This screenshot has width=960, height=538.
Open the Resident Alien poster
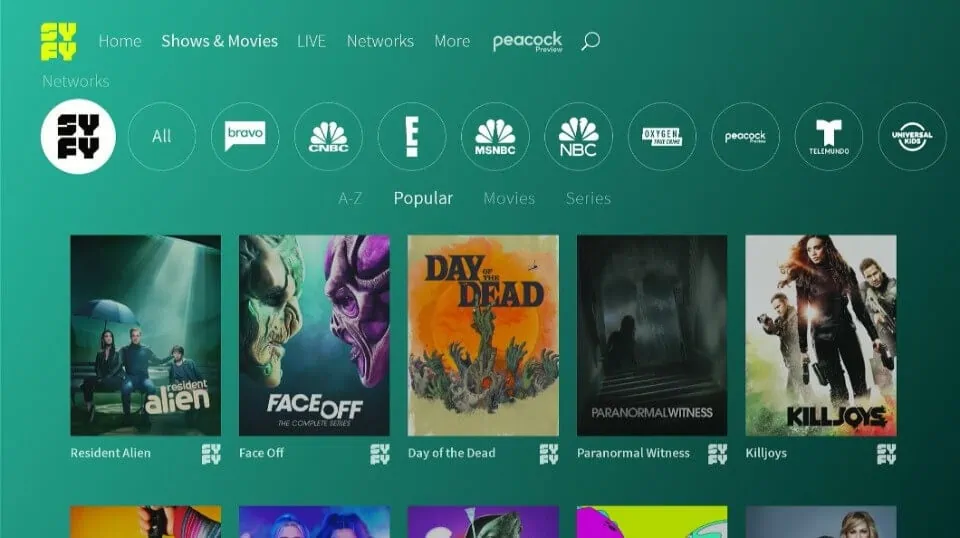(146, 335)
